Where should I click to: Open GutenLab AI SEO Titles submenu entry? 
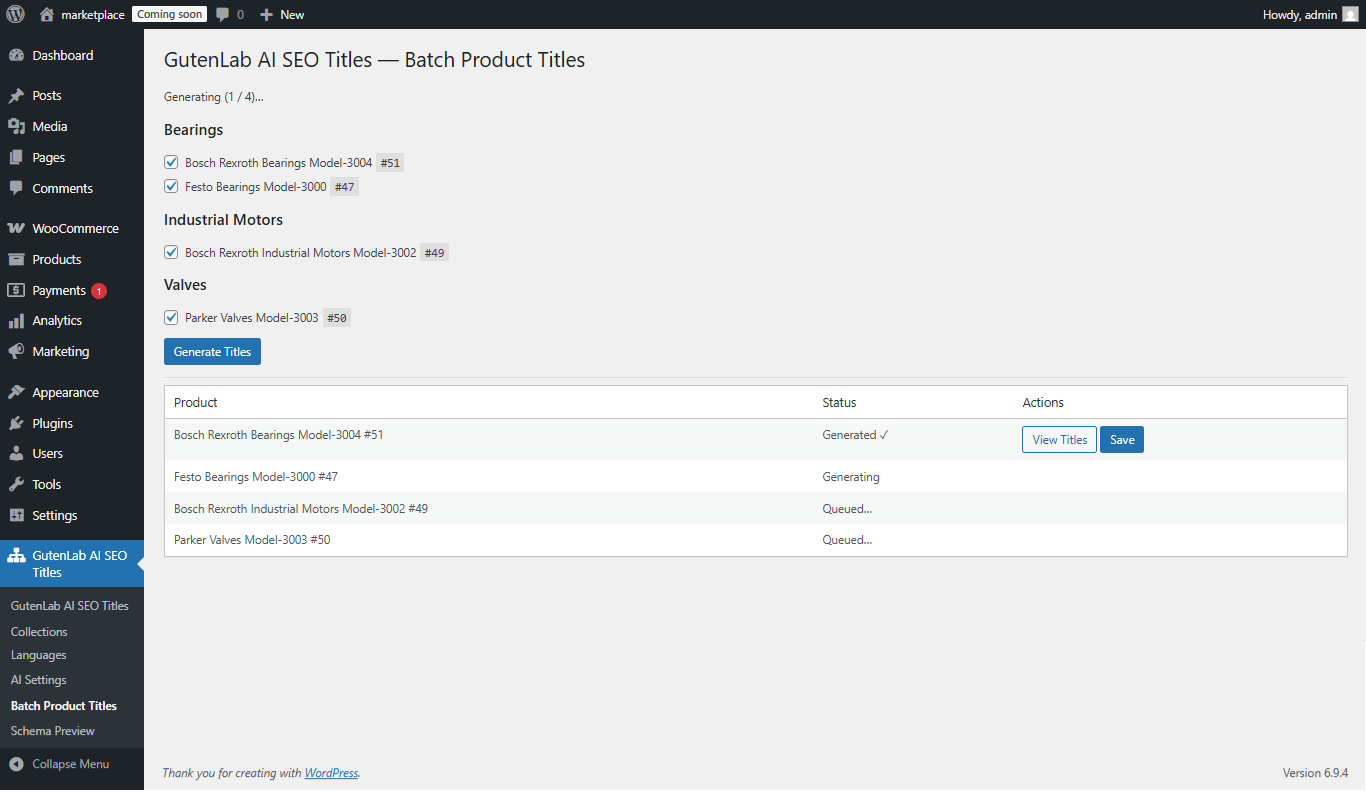pos(70,606)
